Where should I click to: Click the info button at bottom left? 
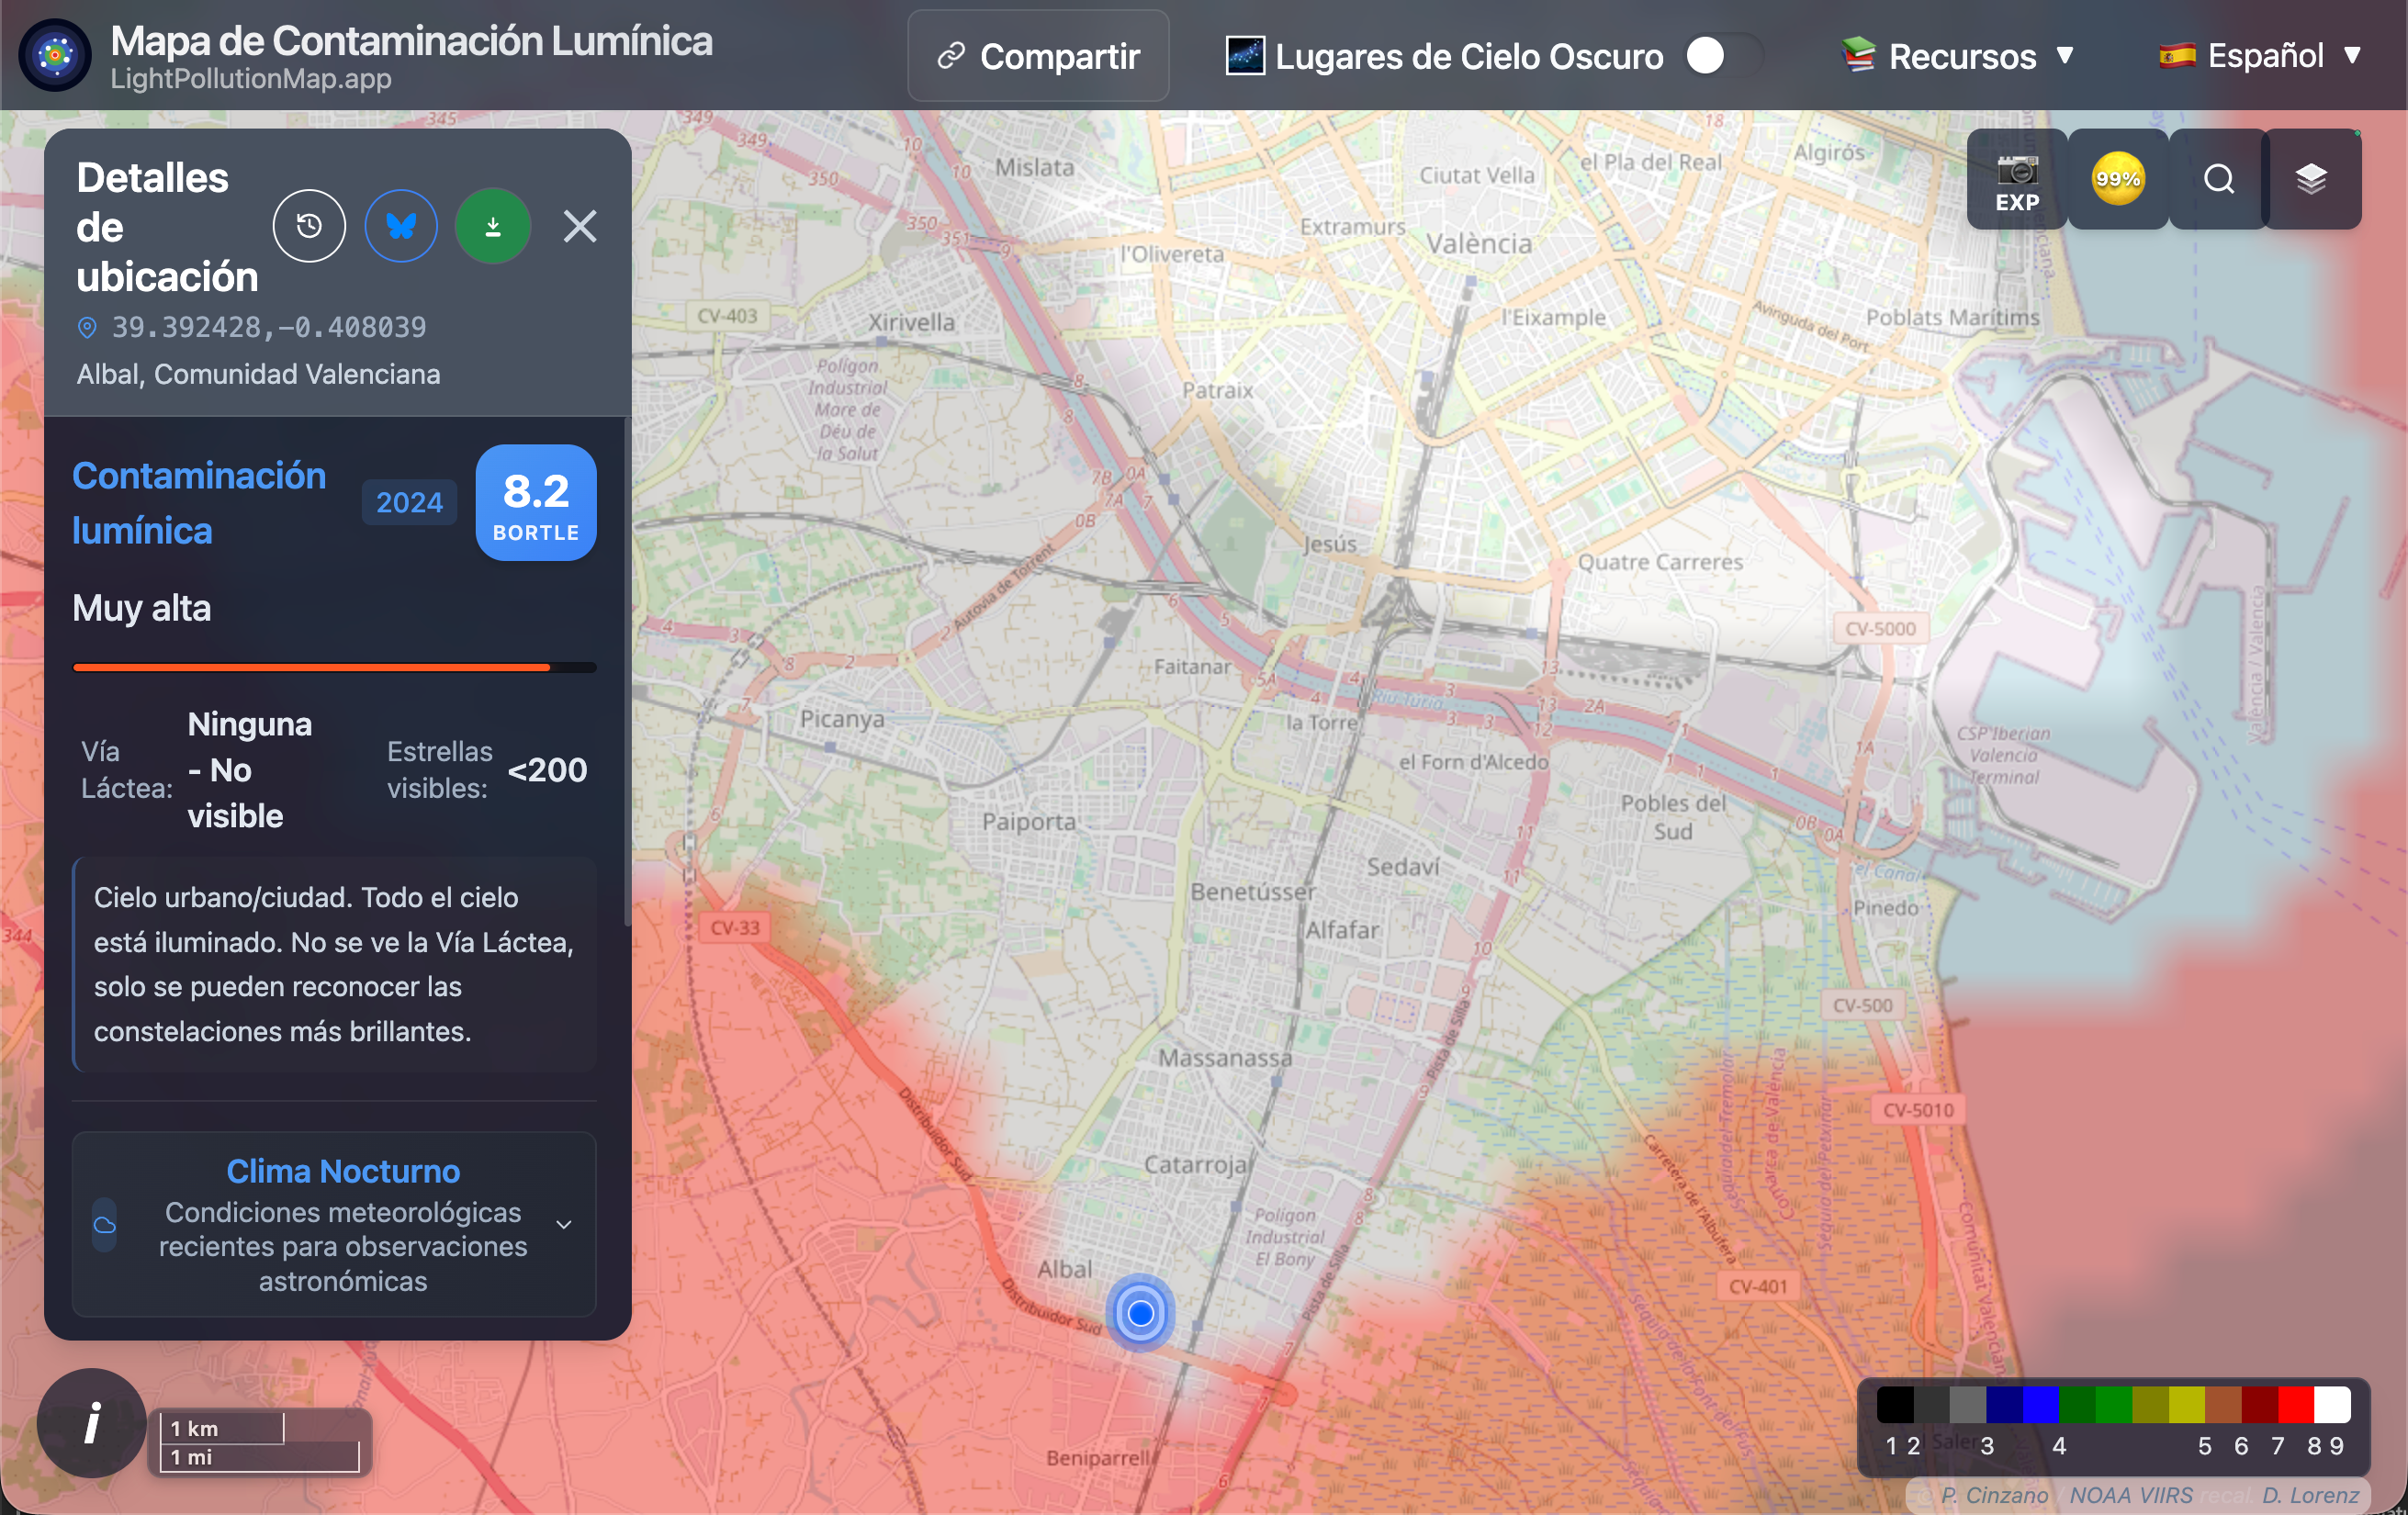(x=91, y=1422)
